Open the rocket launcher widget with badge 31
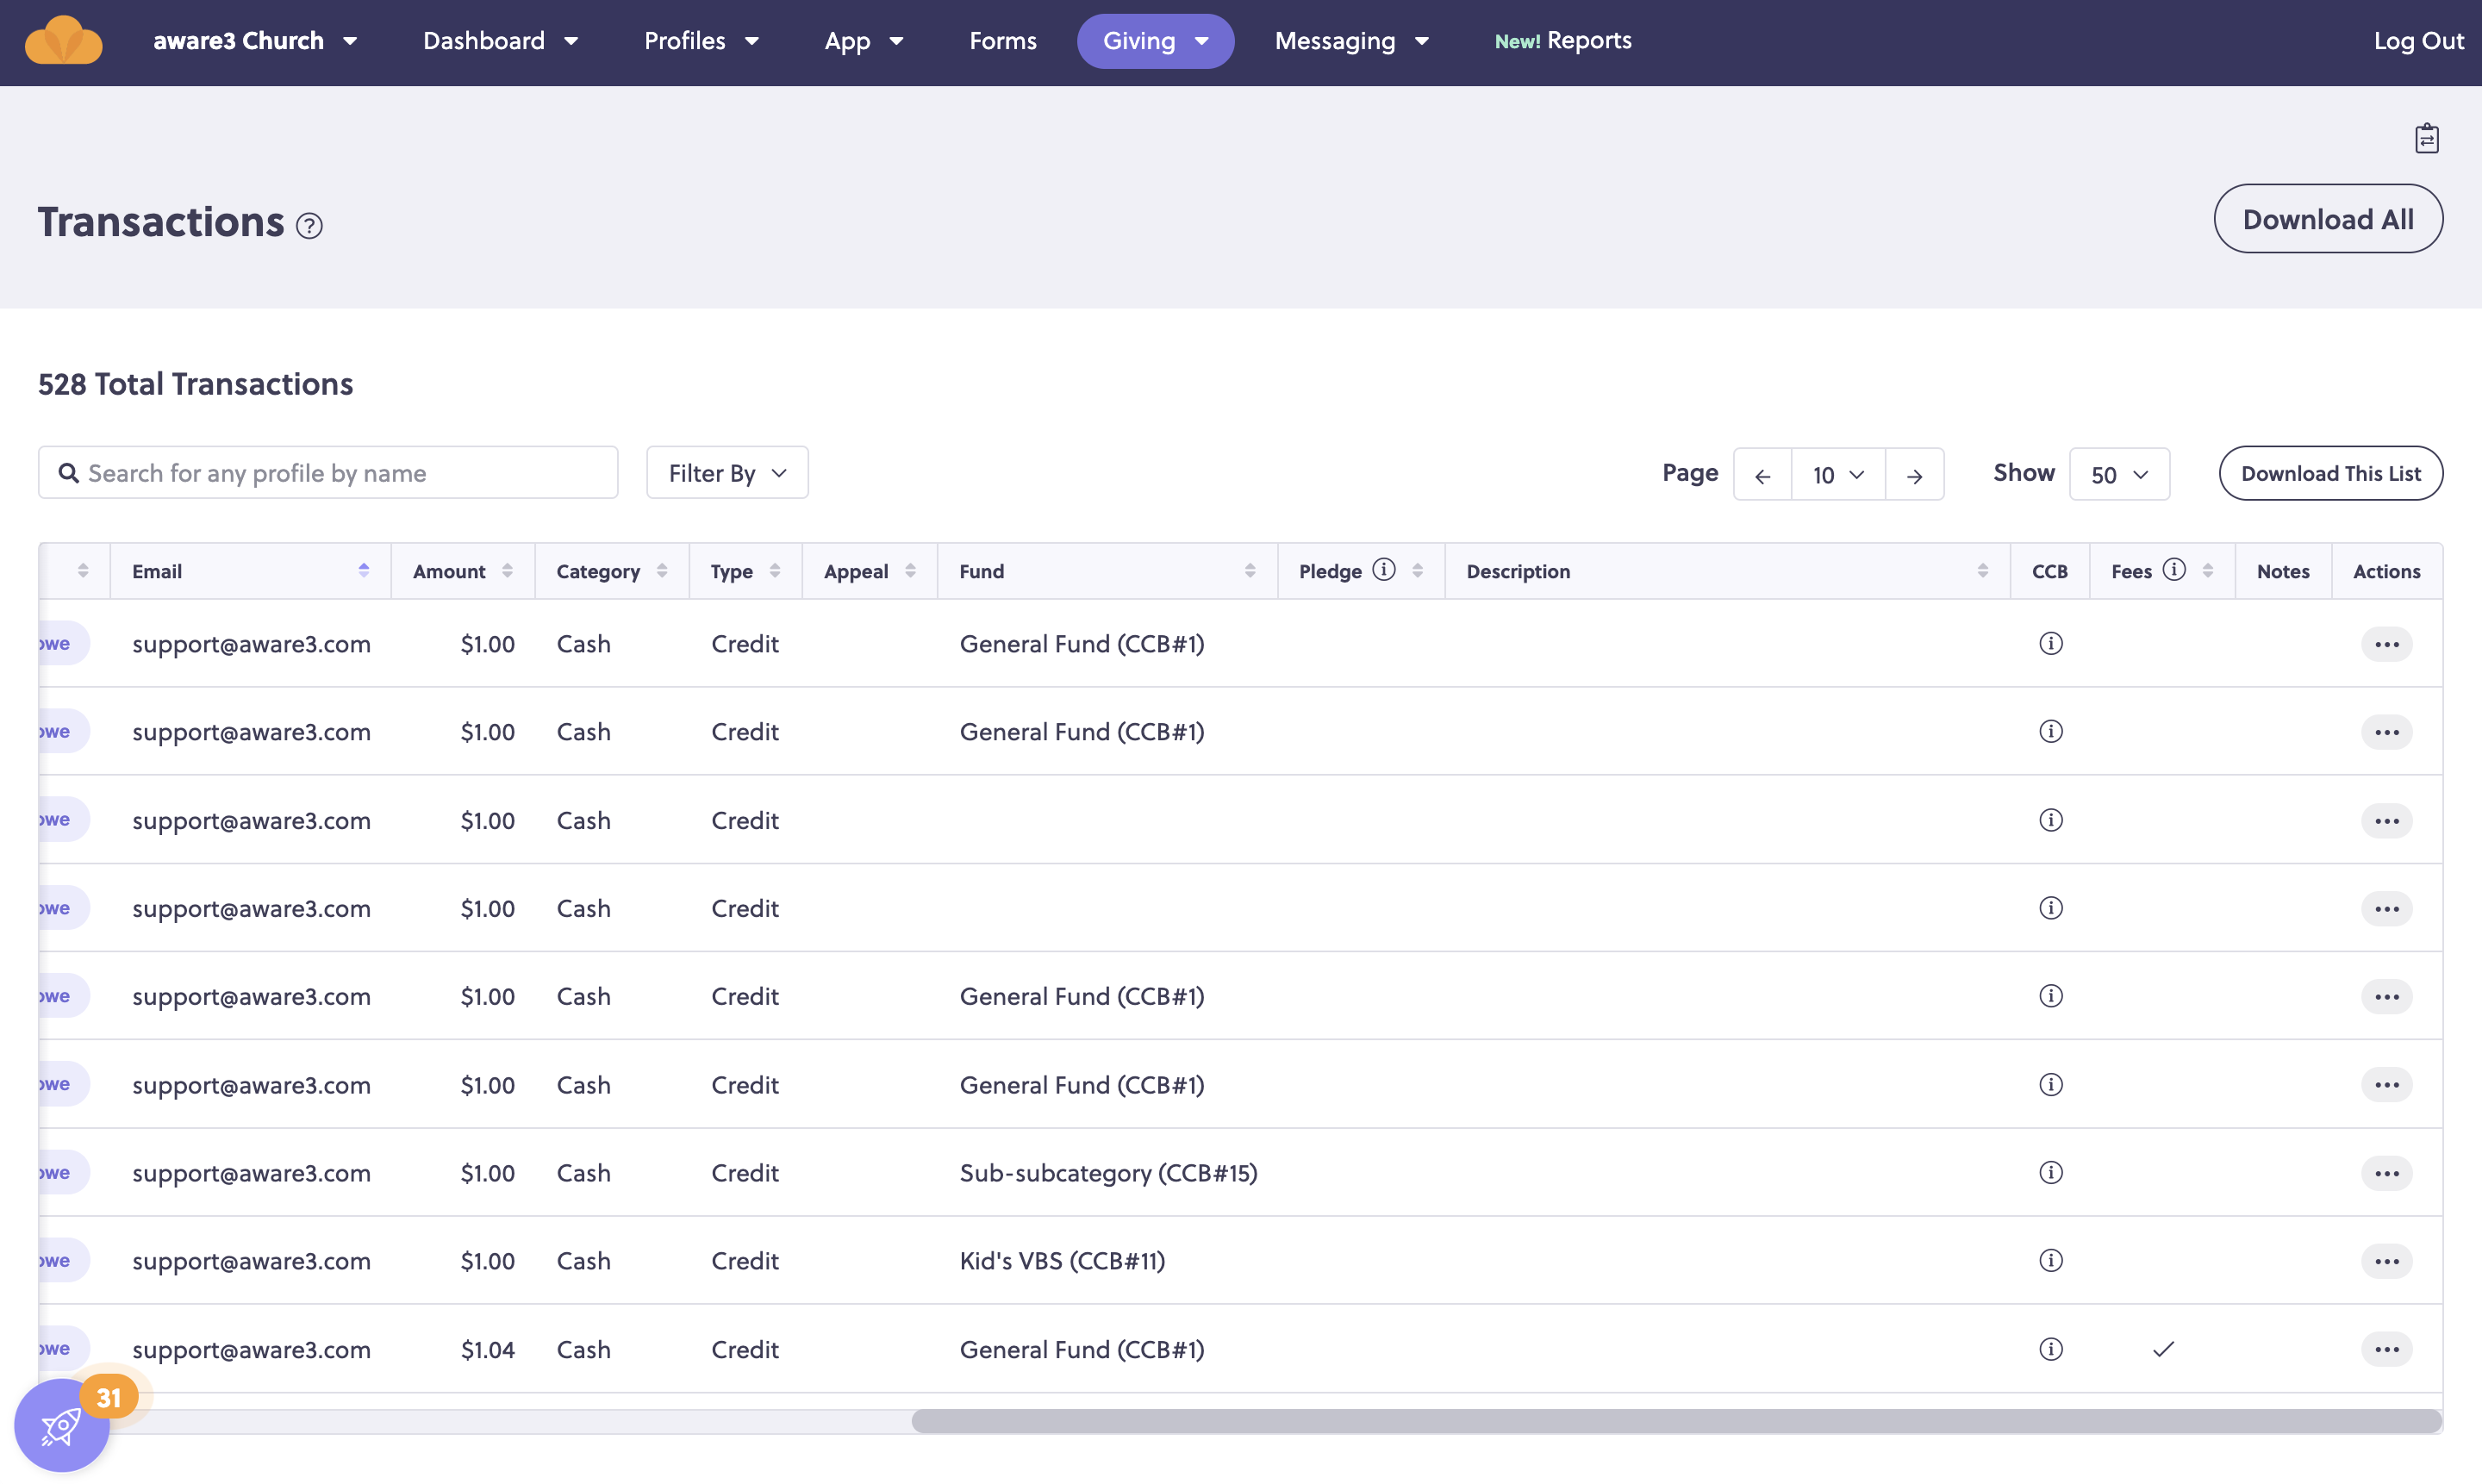This screenshot has height=1484, width=2482. [62, 1425]
